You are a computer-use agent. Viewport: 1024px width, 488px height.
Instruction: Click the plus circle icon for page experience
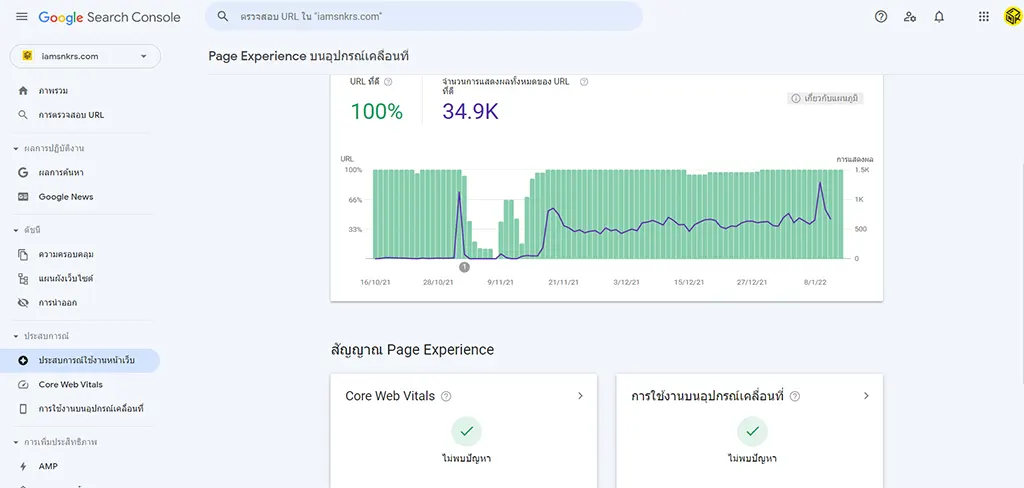[x=24, y=360]
